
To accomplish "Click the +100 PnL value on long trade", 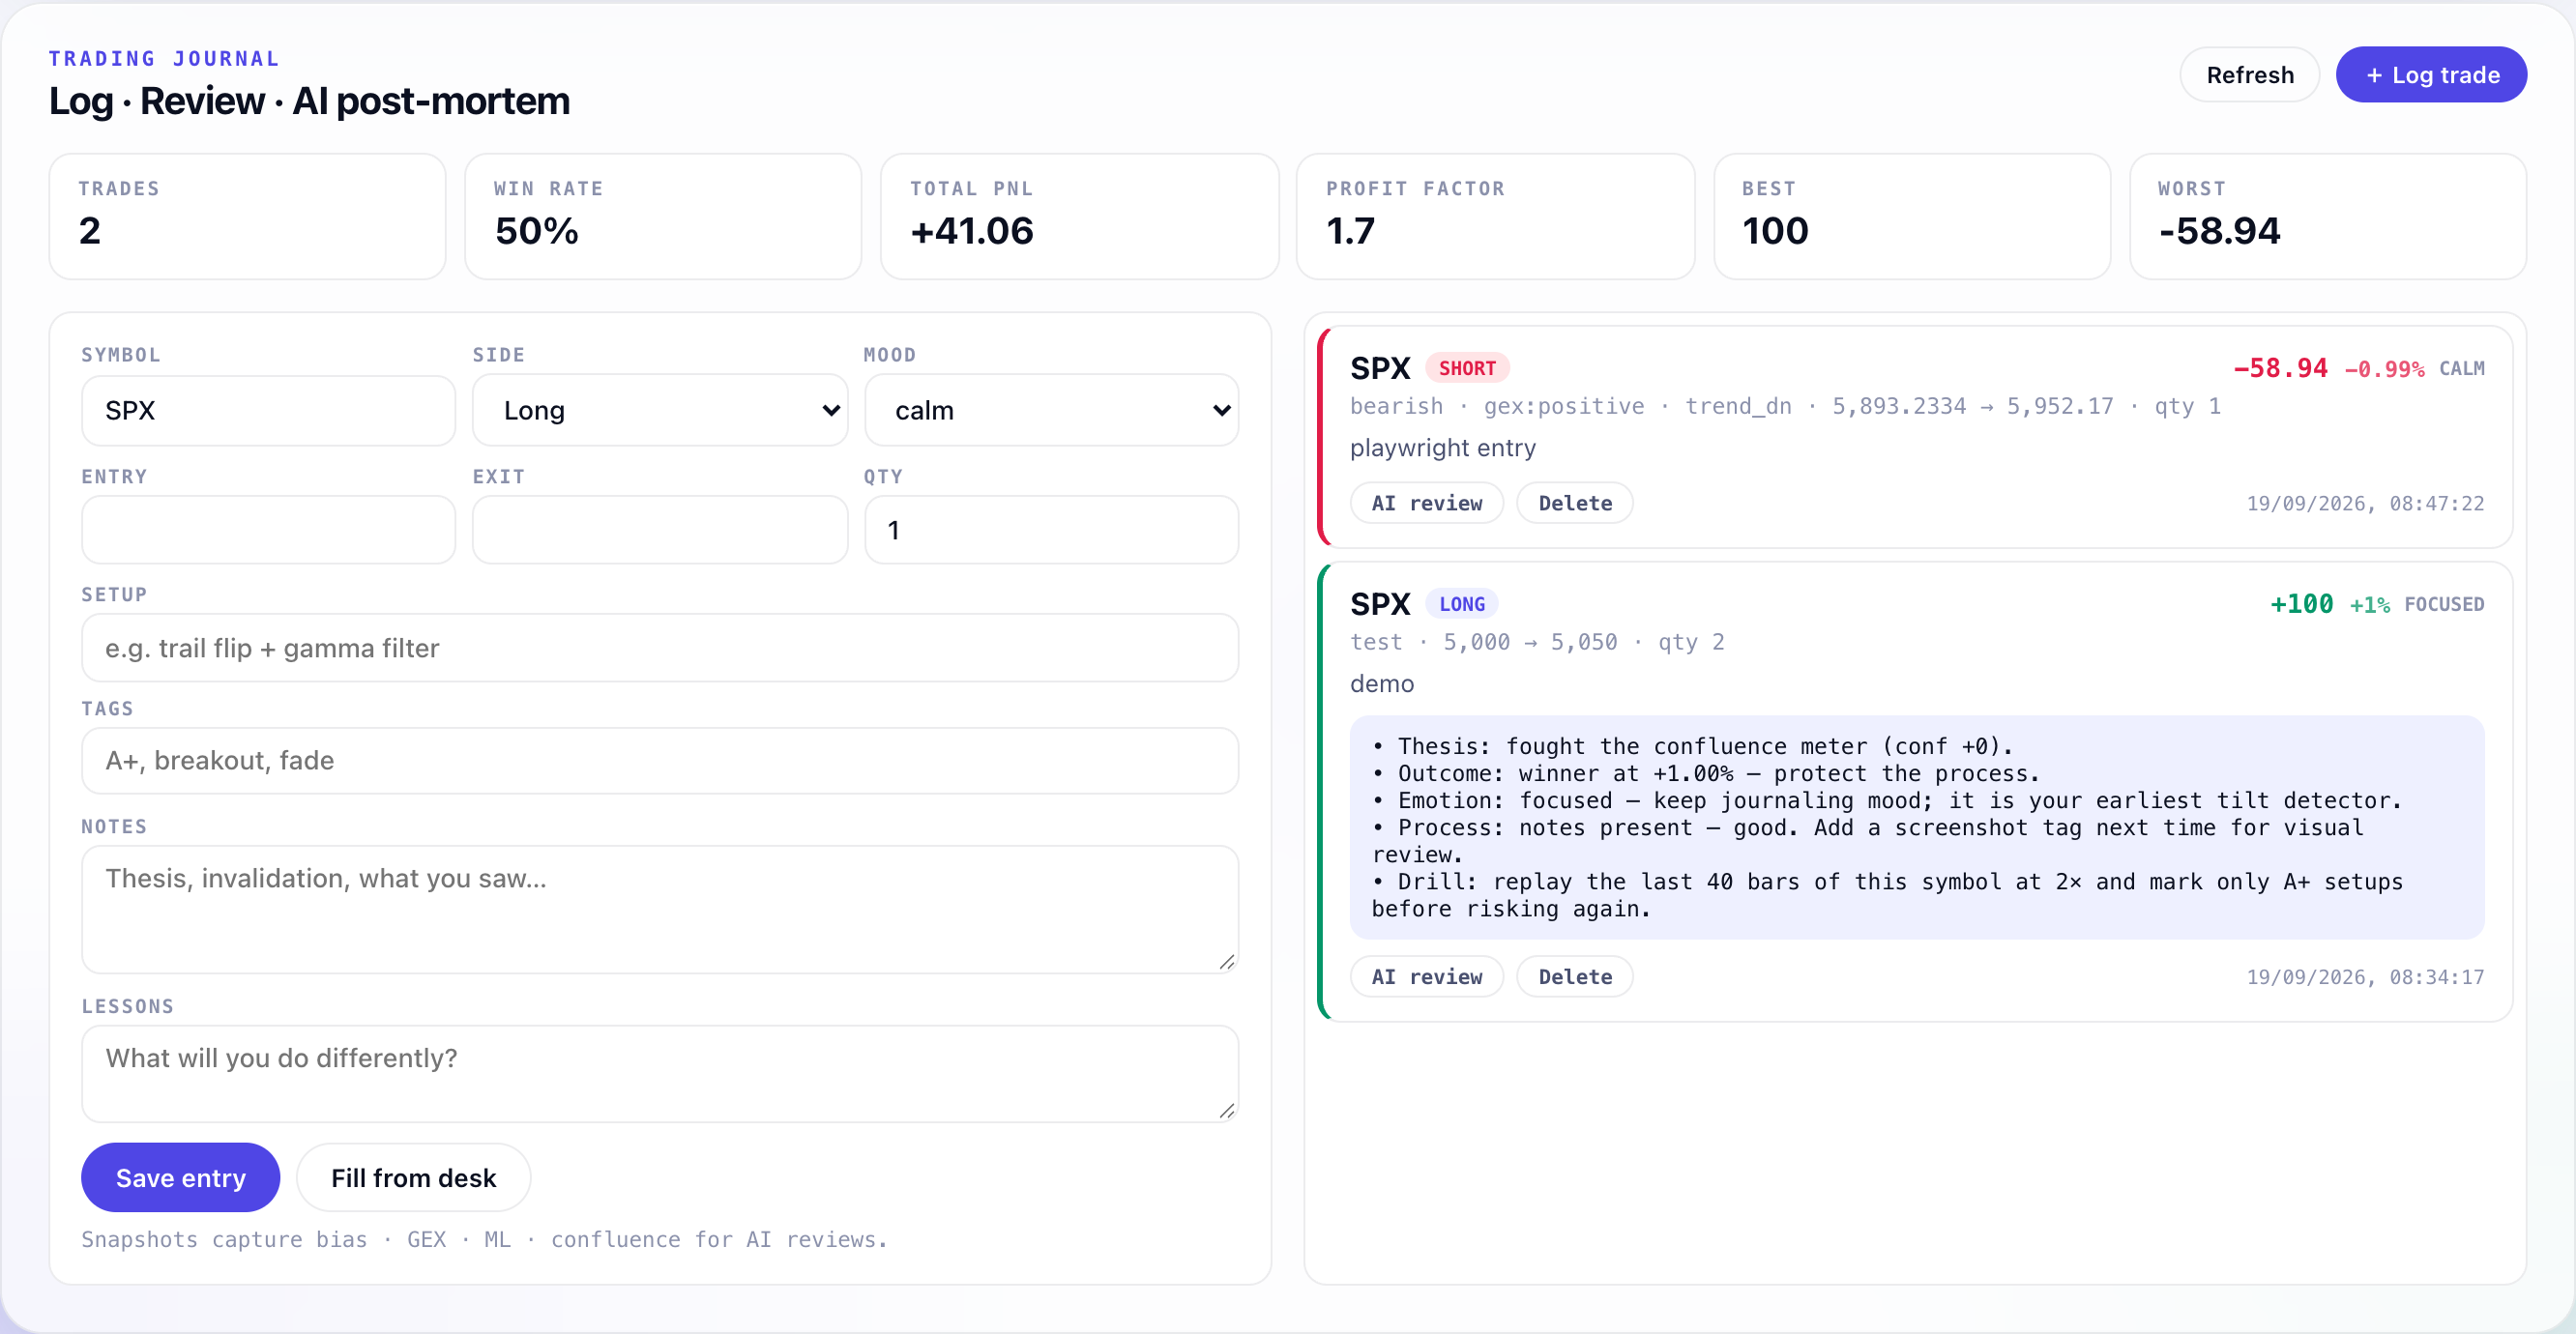I will click(x=2301, y=604).
